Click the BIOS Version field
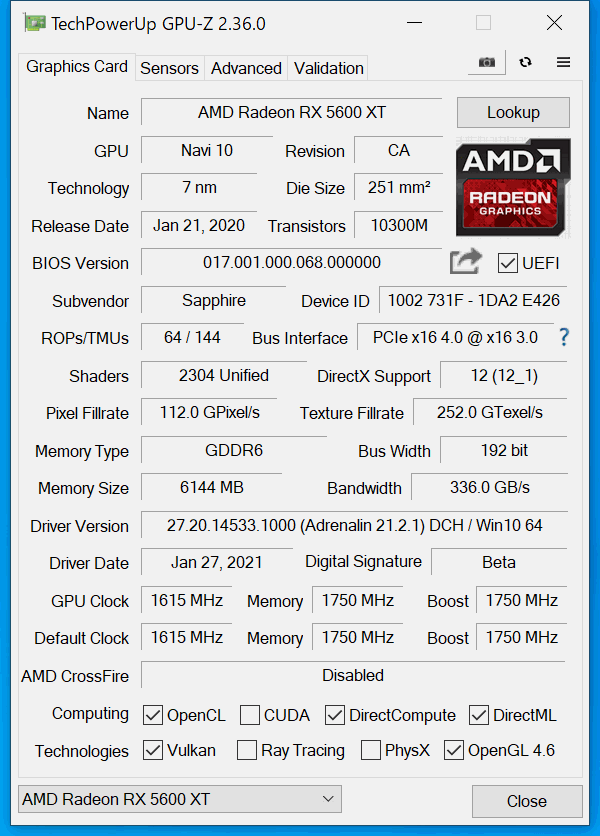The height and width of the screenshot is (836, 600). tap(291, 263)
